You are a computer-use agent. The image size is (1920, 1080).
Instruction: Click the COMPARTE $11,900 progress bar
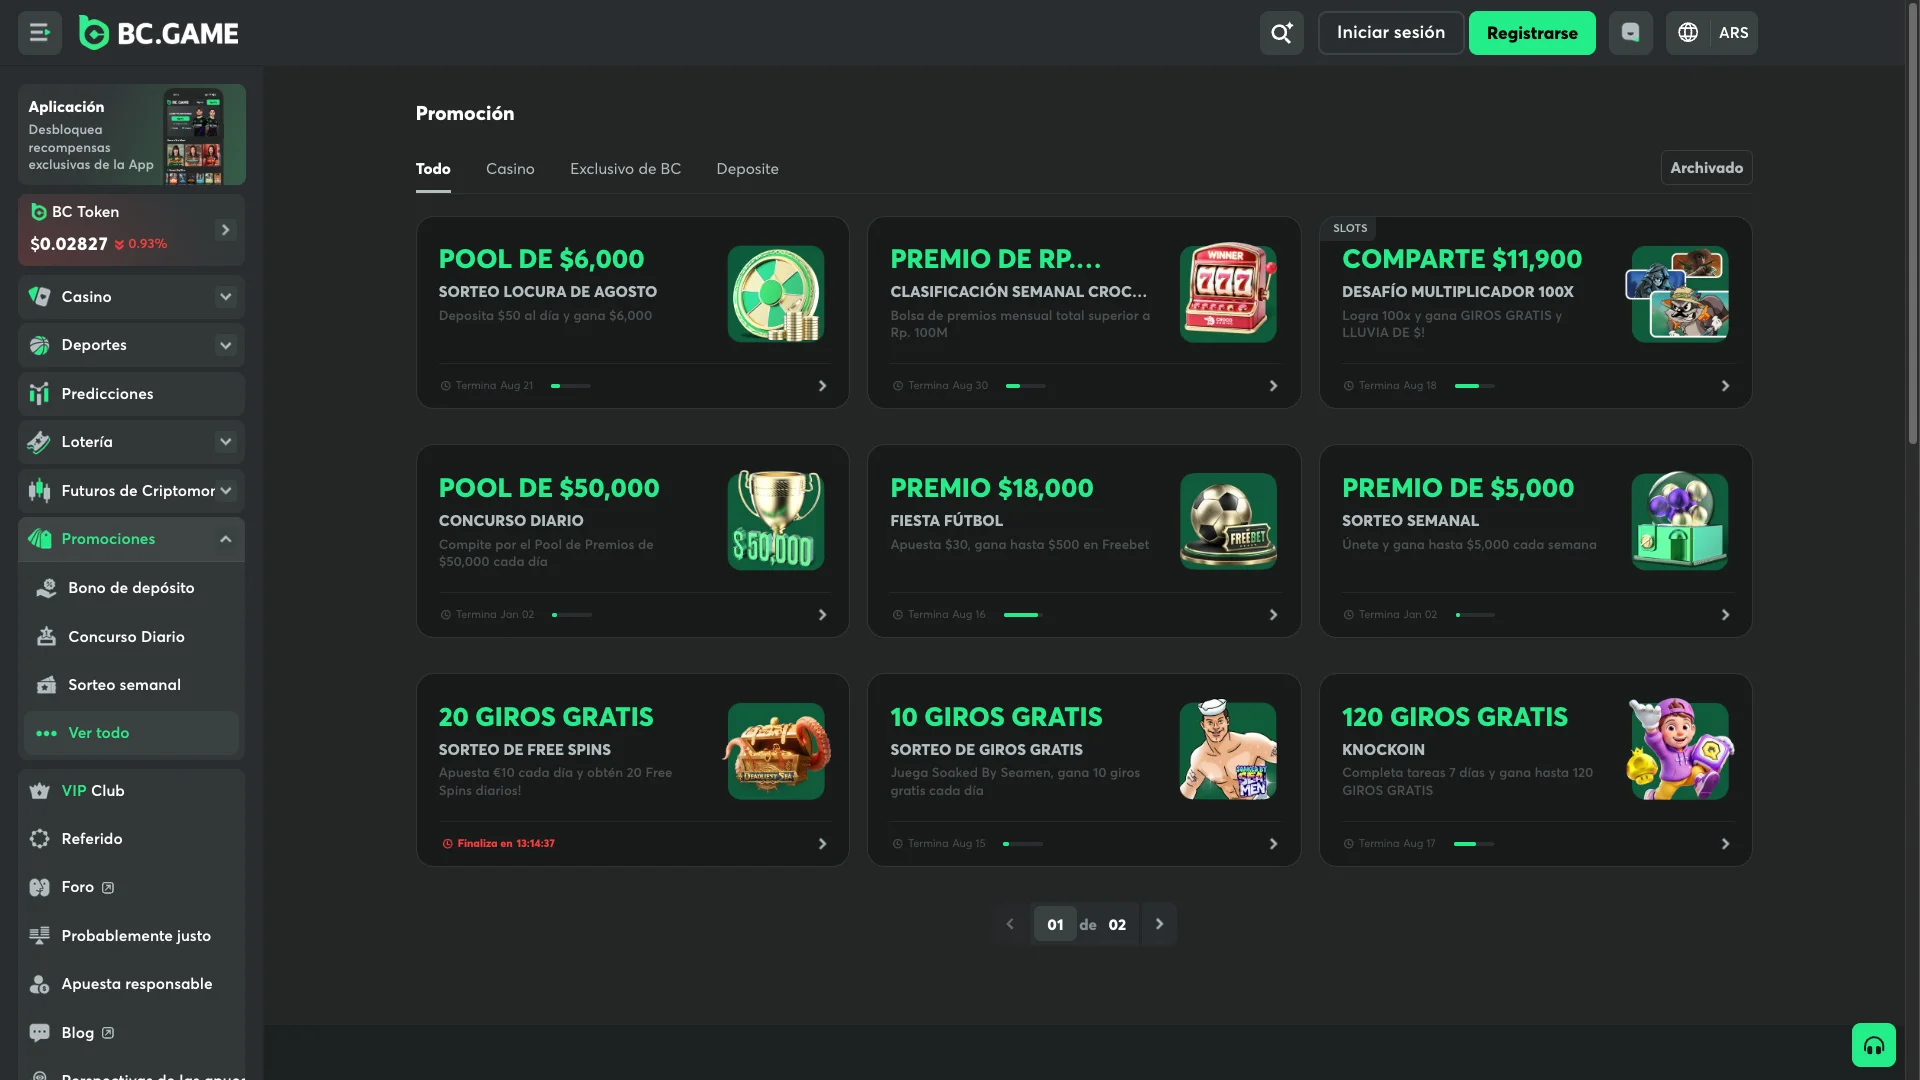[x=1474, y=386]
